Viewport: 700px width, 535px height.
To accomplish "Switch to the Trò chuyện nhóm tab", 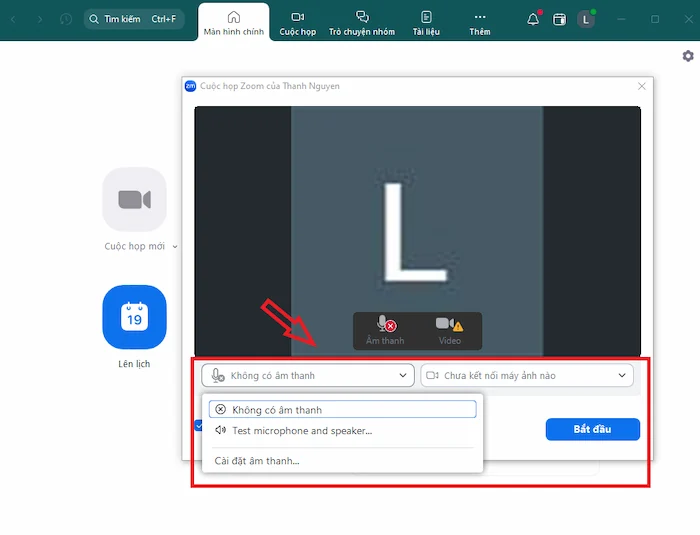I will [362, 20].
